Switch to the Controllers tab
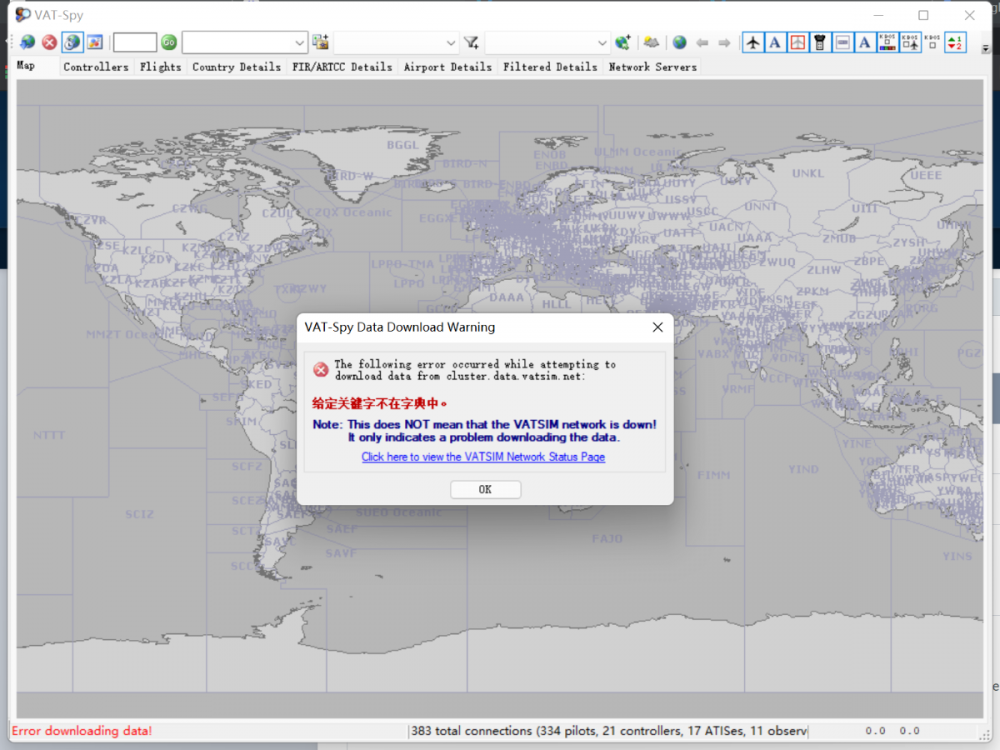 click(96, 67)
